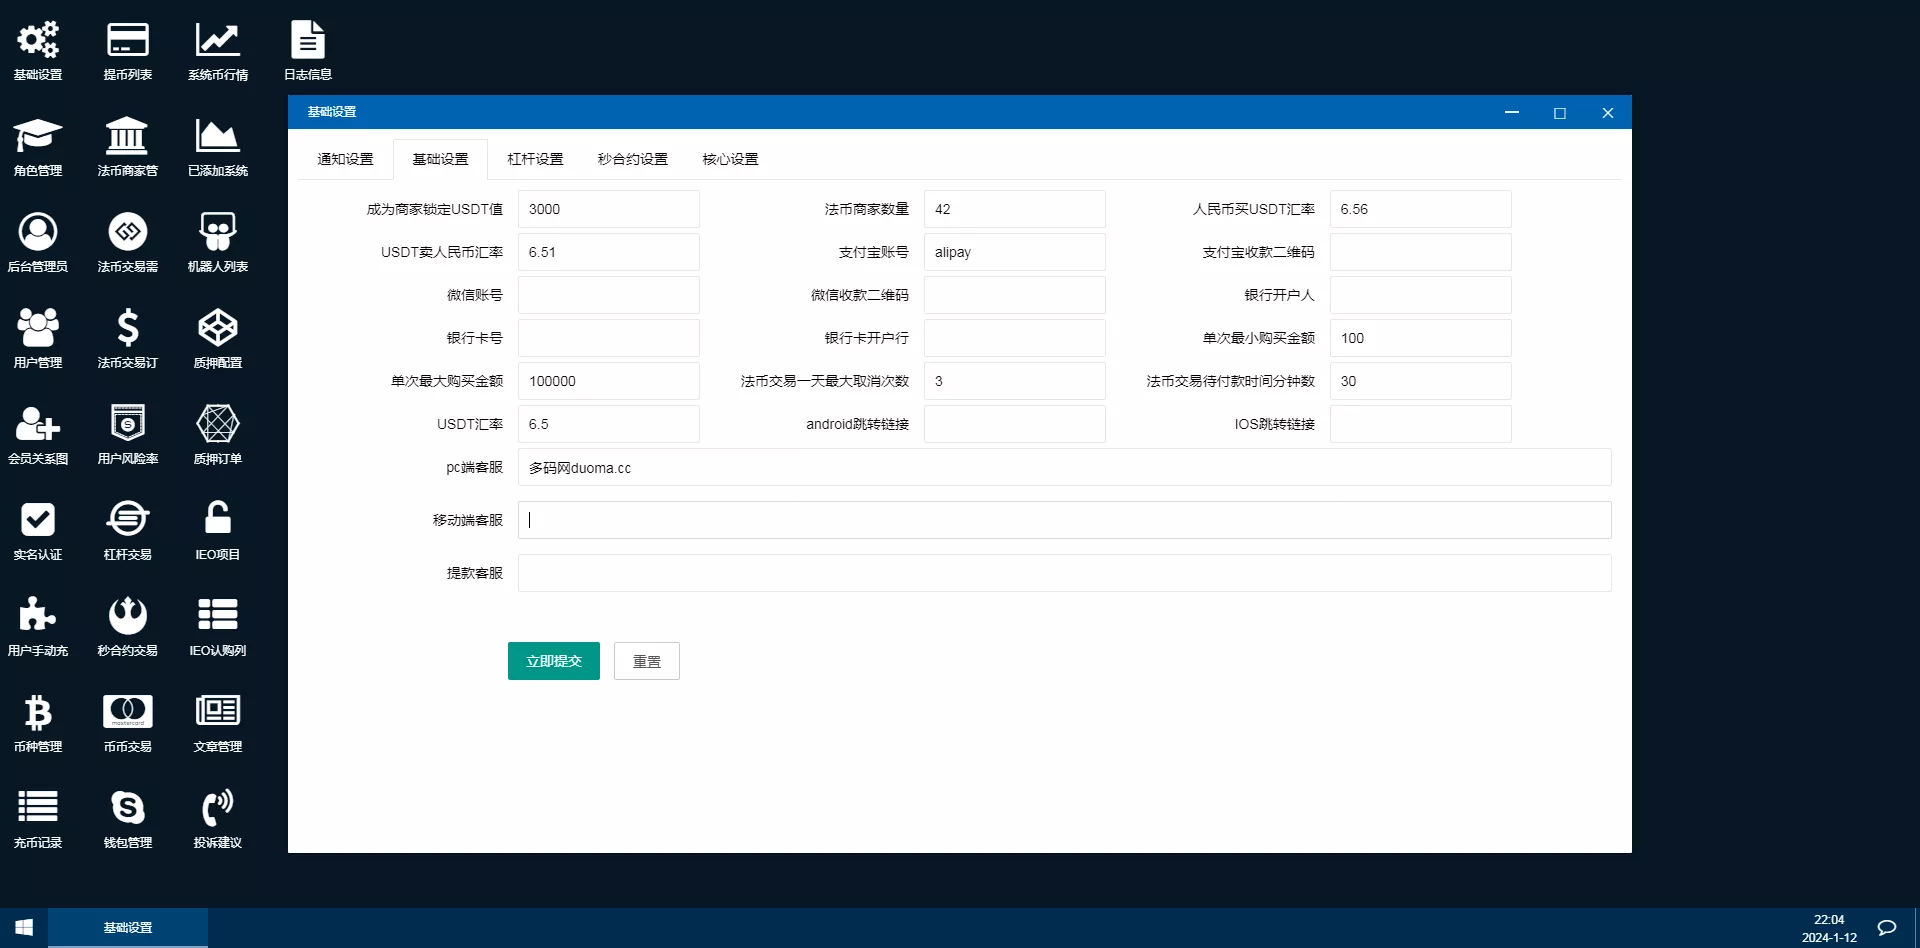Open the 核心设置 tab
This screenshot has height=948, width=1920.
[731, 158]
